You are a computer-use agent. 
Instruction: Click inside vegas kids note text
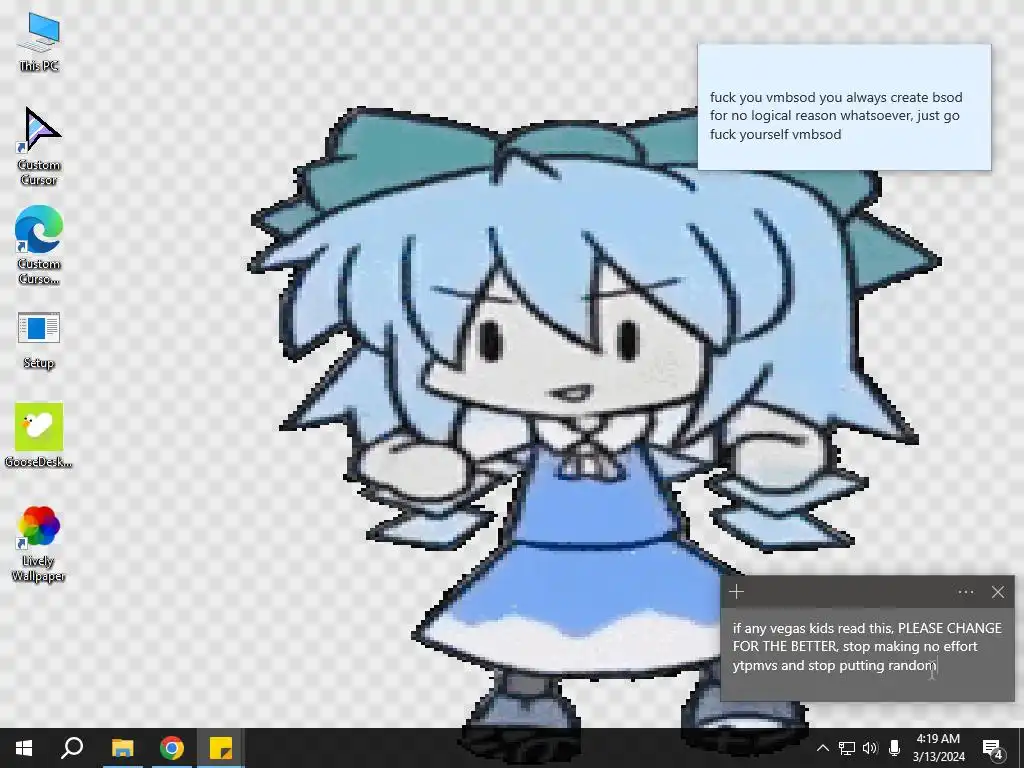click(867, 647)
